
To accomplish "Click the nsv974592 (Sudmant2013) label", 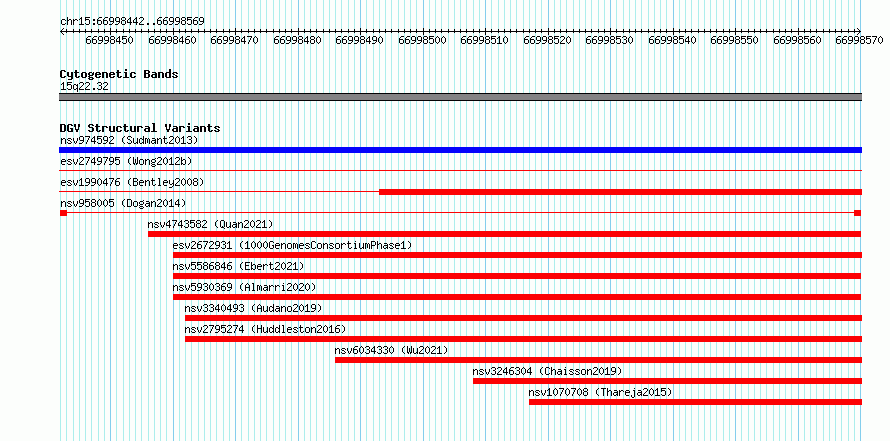I will coord(129,140).
